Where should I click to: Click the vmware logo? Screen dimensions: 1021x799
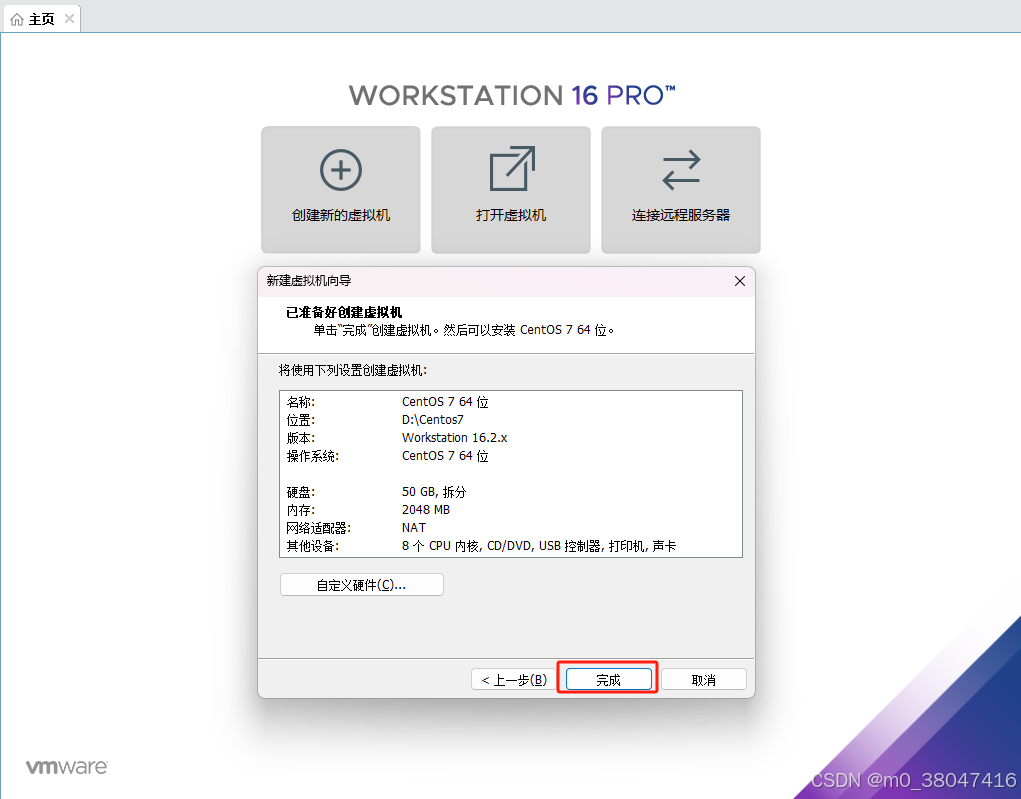pyautogui.click(x=66, y=766)
